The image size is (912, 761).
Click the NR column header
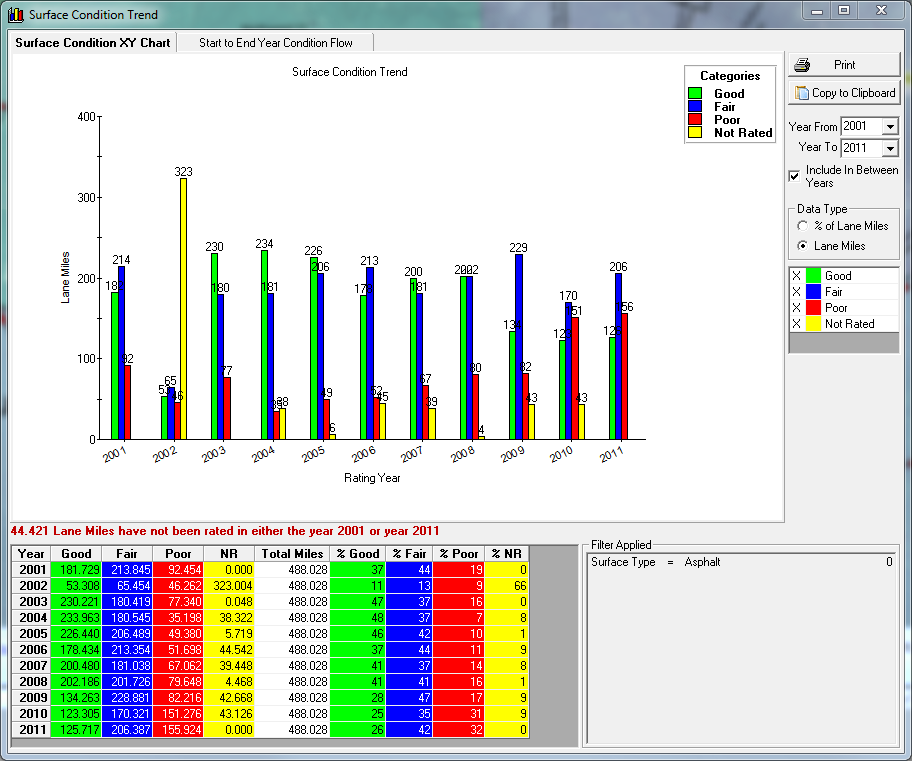tap(229, 554)
